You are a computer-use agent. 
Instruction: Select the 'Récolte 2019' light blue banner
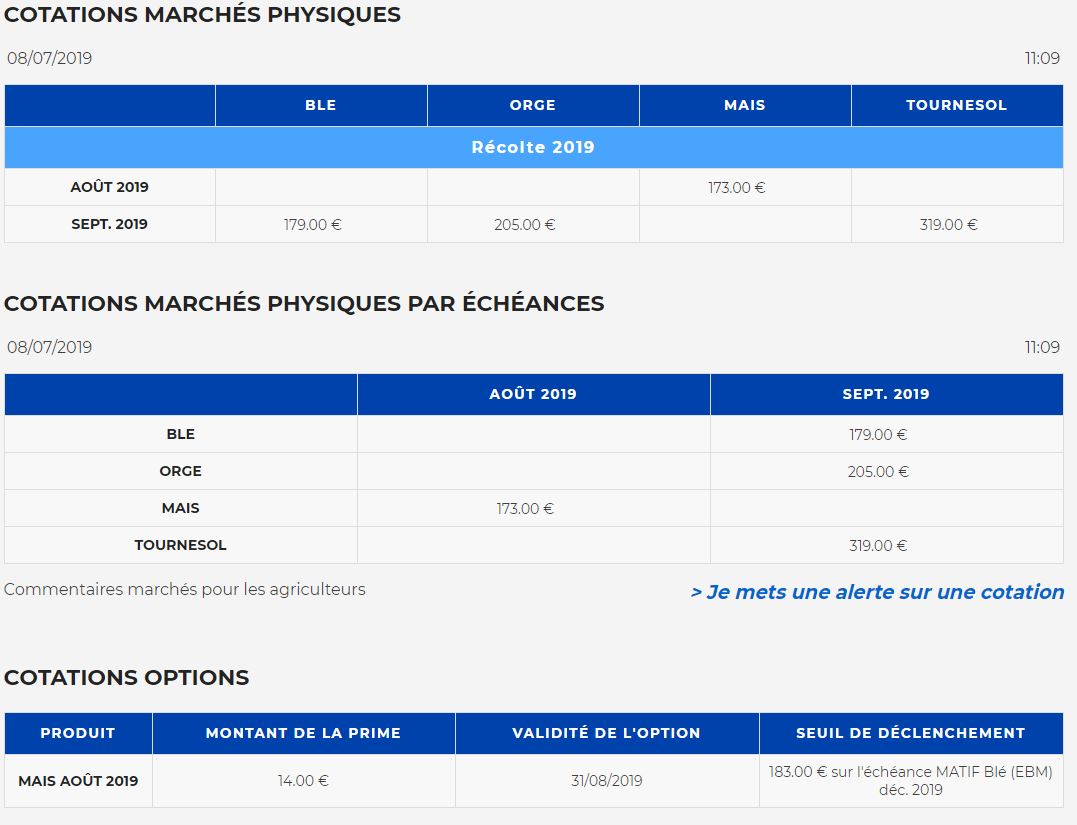533,147
